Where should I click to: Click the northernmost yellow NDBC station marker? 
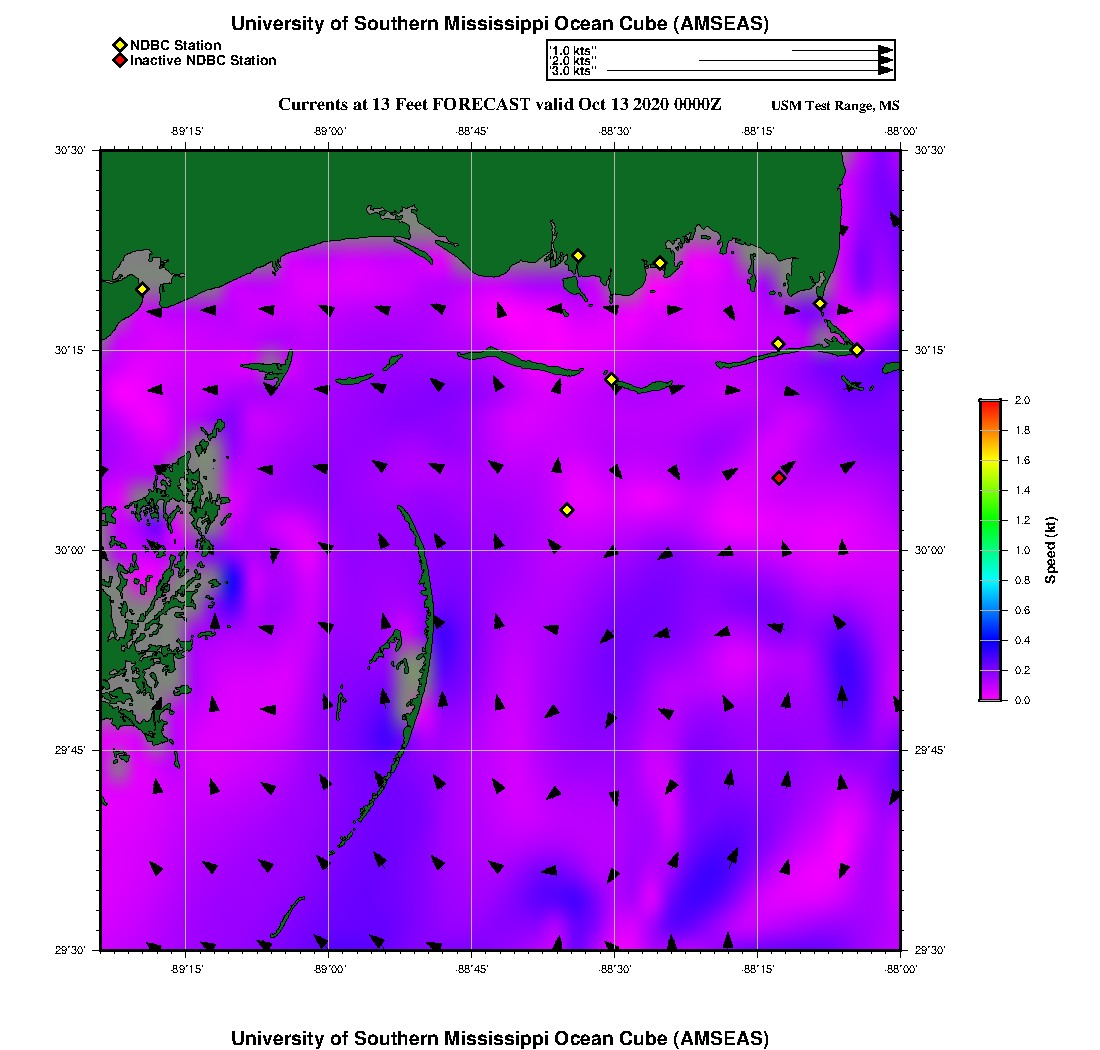pos(578,255)
